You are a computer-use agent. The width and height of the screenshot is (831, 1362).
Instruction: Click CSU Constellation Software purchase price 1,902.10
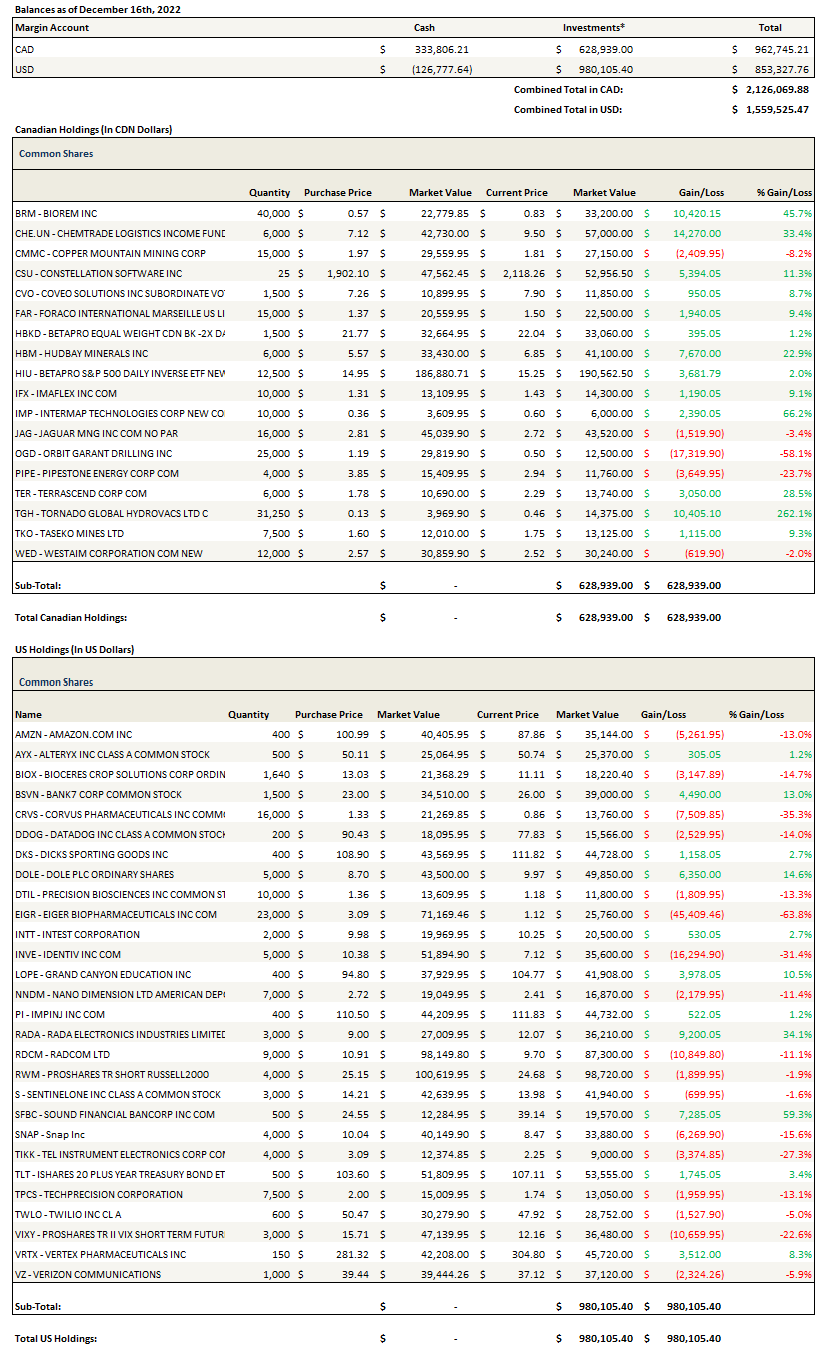pos(347,273)
